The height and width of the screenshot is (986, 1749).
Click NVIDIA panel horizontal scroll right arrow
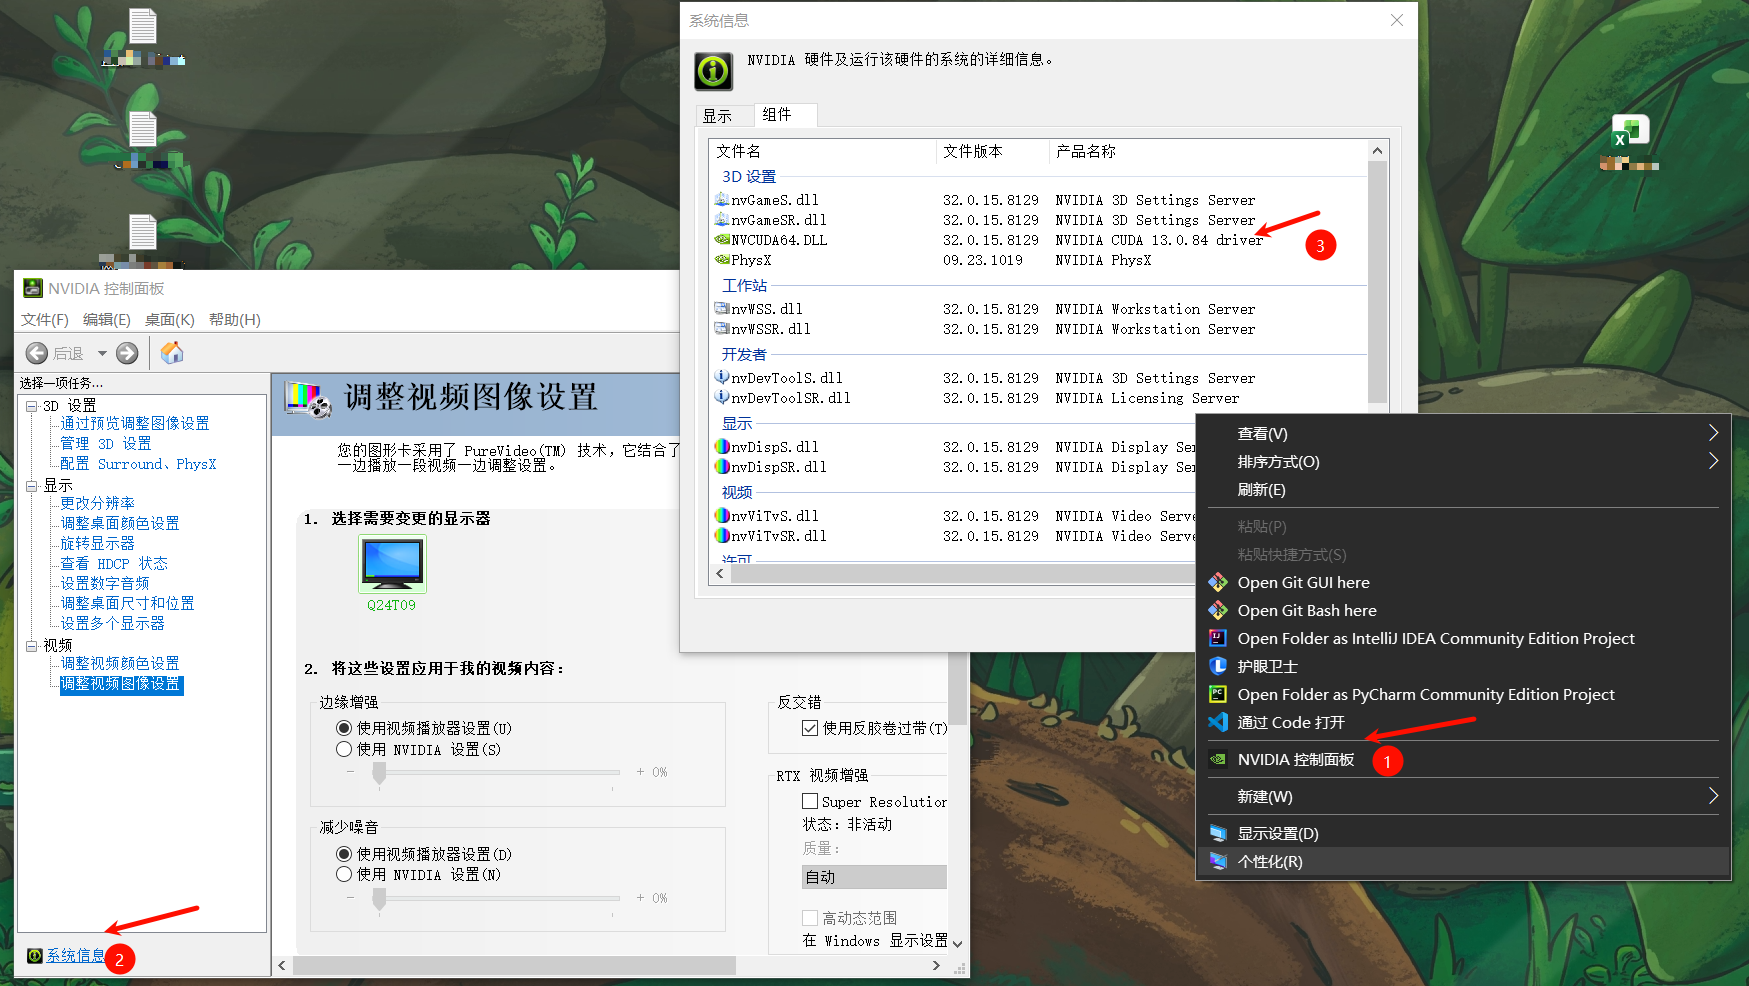coord(936,965)
